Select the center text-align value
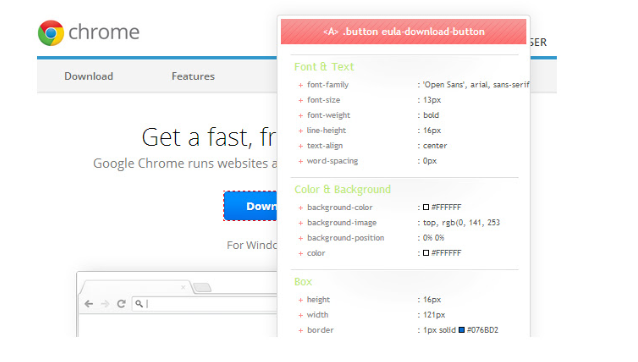The image size is (638, 362). [x=435, y=146]
